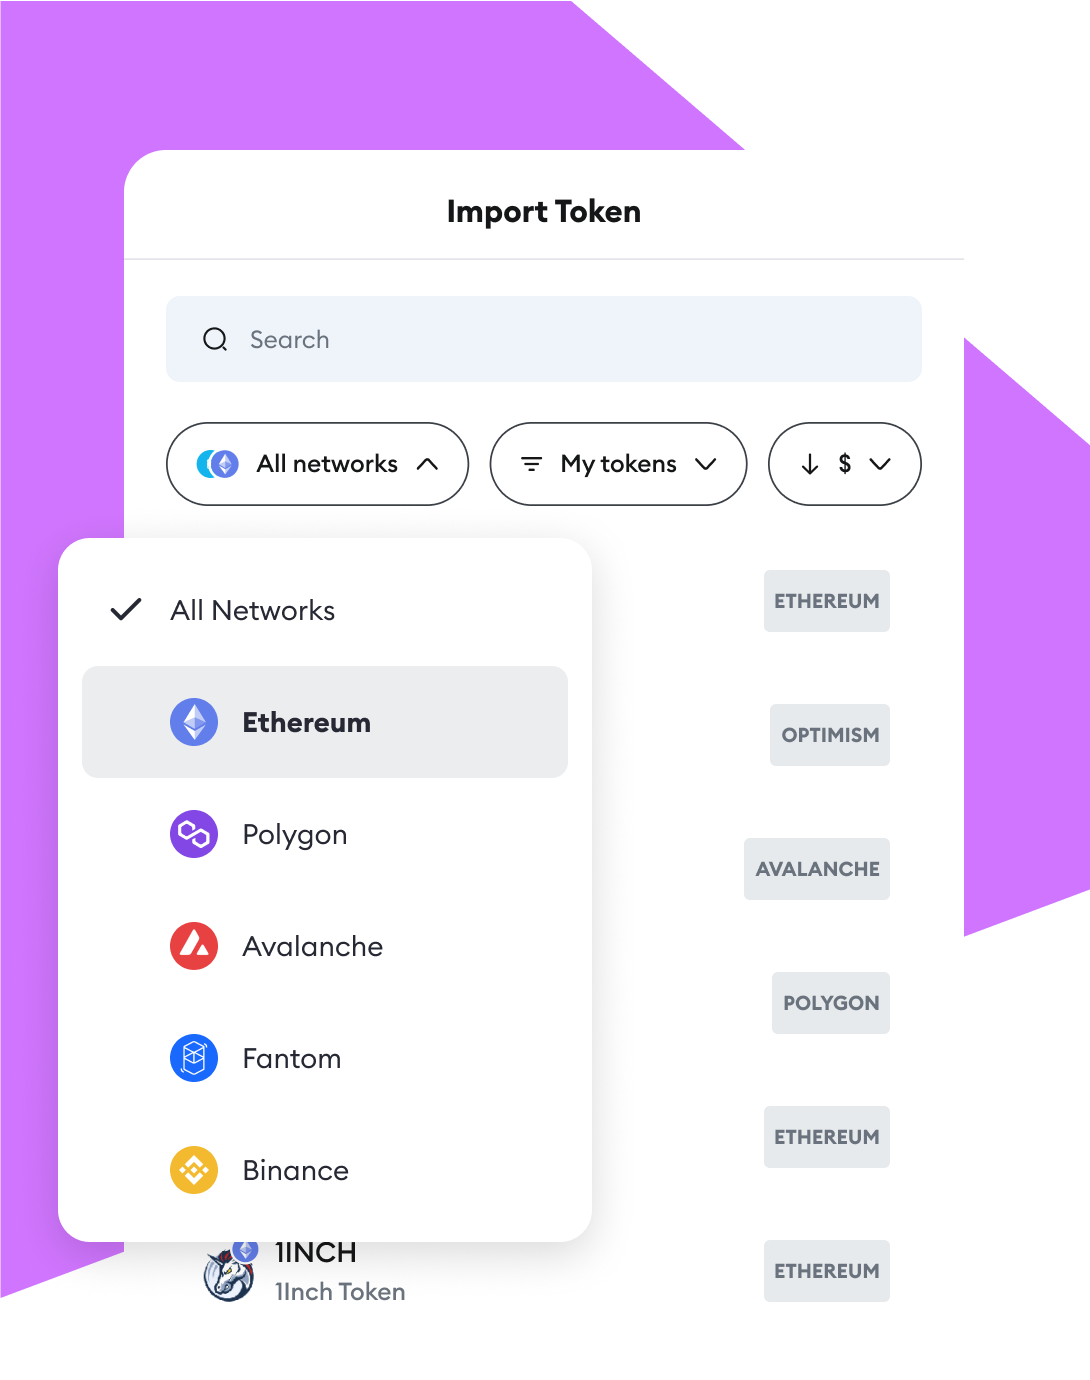This screenshot has width=1090, height=1380.
Task: Click the down arrow sort icon
Action: coord(810,464)
